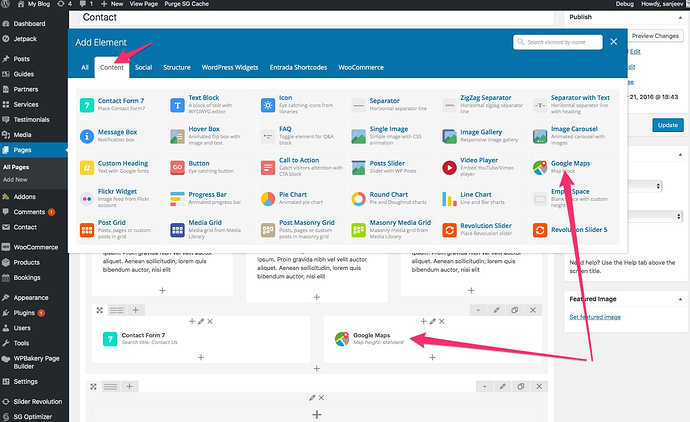The width and height of the screenshot is (690, 422).
Task: Click Purge SG Cache in admin bar
Action: [187, 4]
